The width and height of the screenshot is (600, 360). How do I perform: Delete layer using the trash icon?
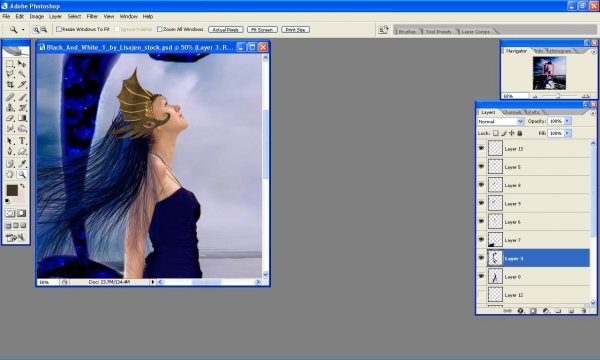[x=584, y=311]
